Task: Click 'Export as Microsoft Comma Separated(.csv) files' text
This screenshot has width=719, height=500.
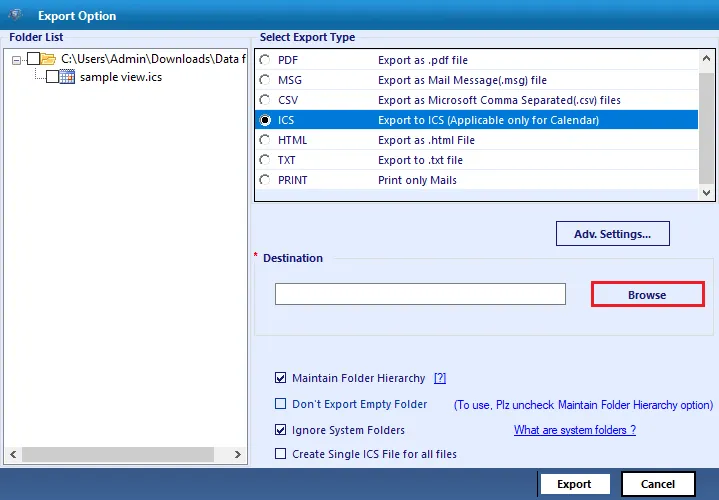Action: pos(499,100)
